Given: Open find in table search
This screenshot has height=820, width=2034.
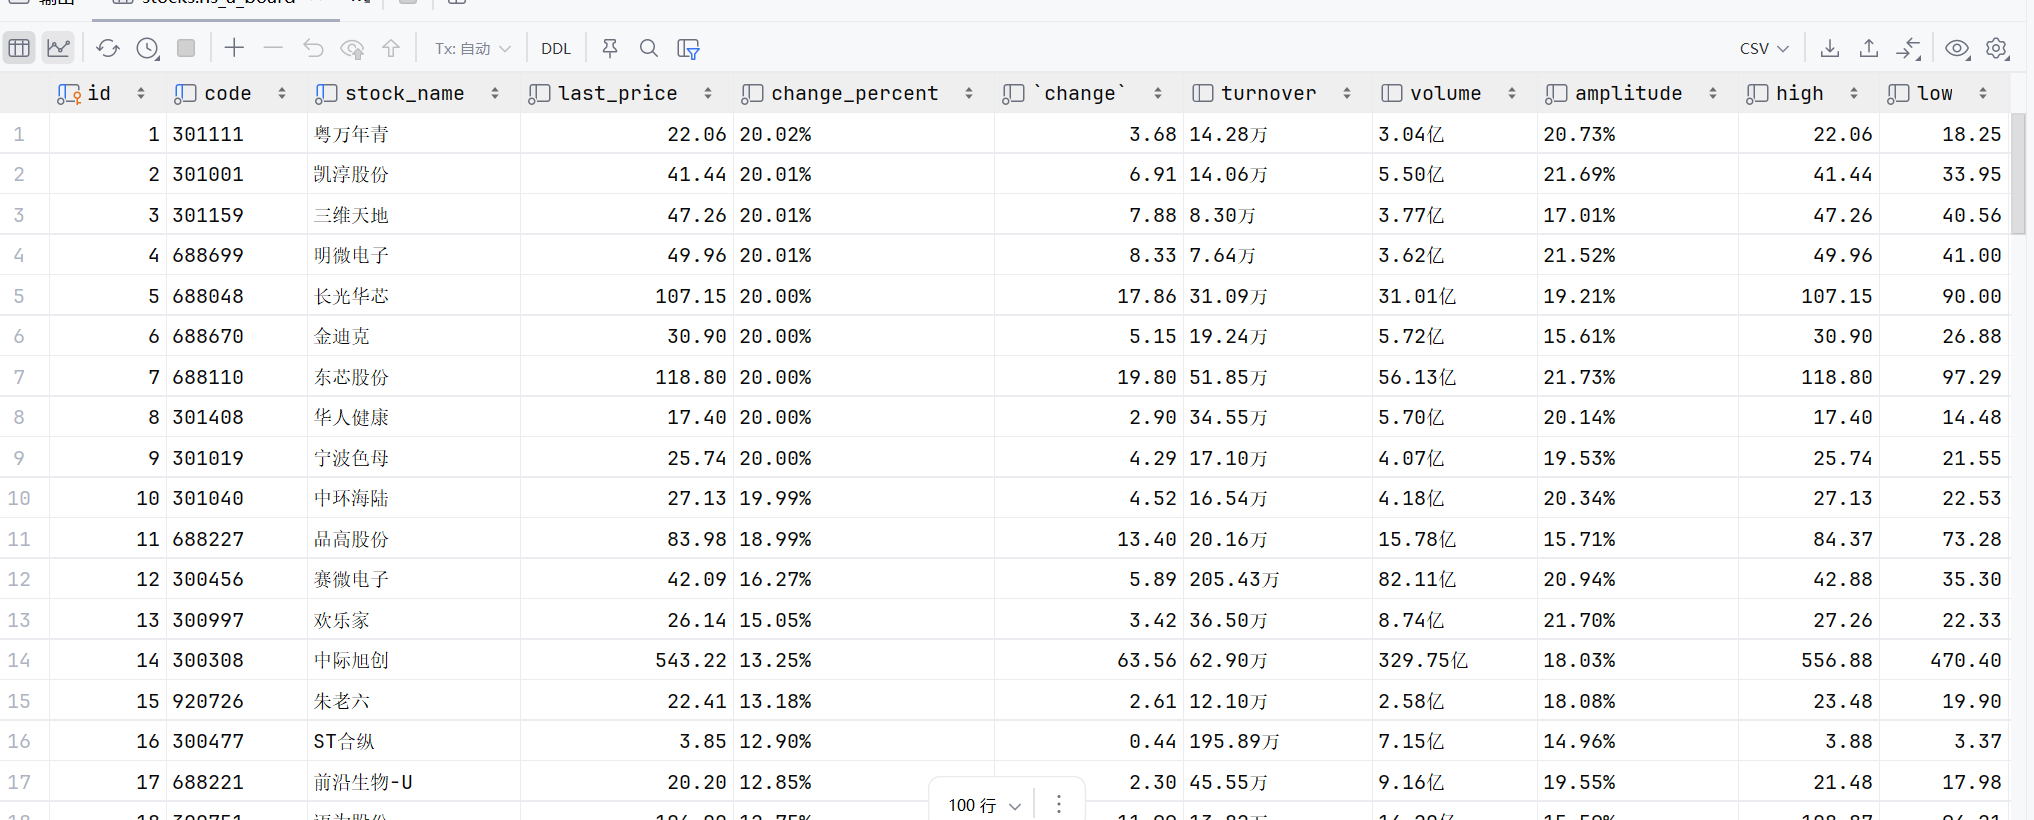Looking at the screenshot, I should 649,48.
